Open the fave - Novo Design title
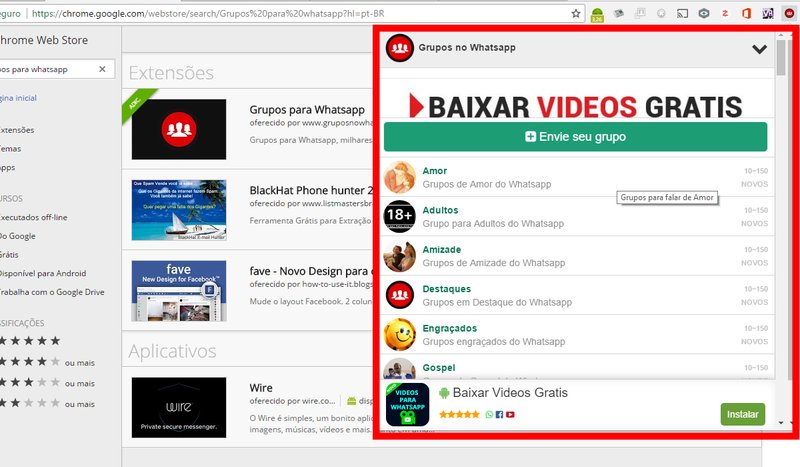Screen dimensions: 800x467 tap(311, 272)
